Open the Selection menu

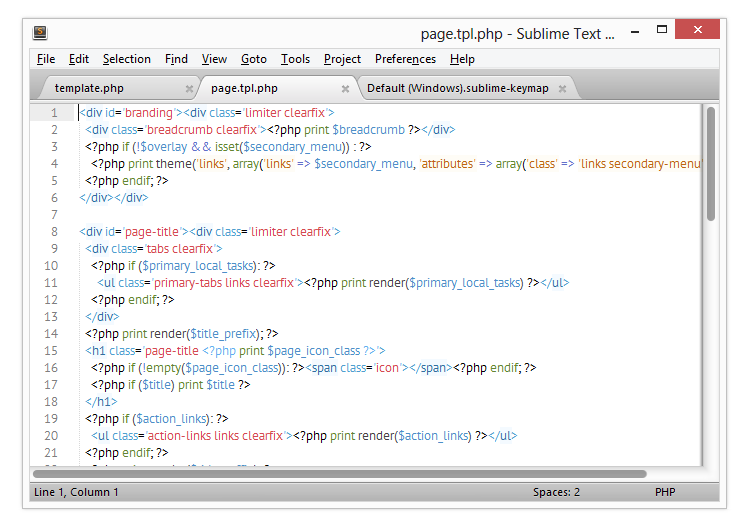[126, 59]
